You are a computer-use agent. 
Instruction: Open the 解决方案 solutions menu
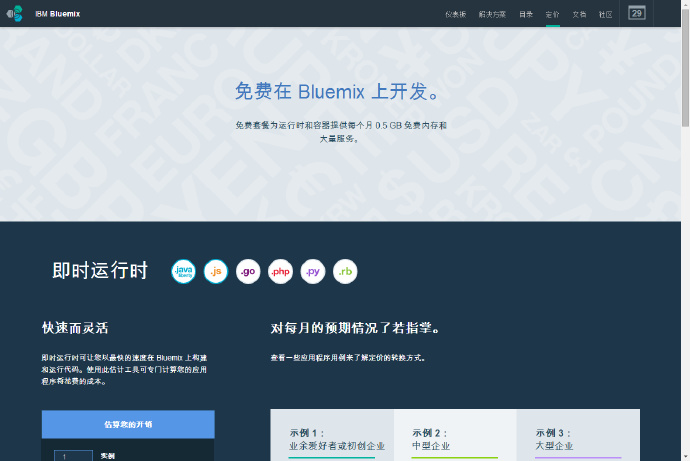(492, 15)
